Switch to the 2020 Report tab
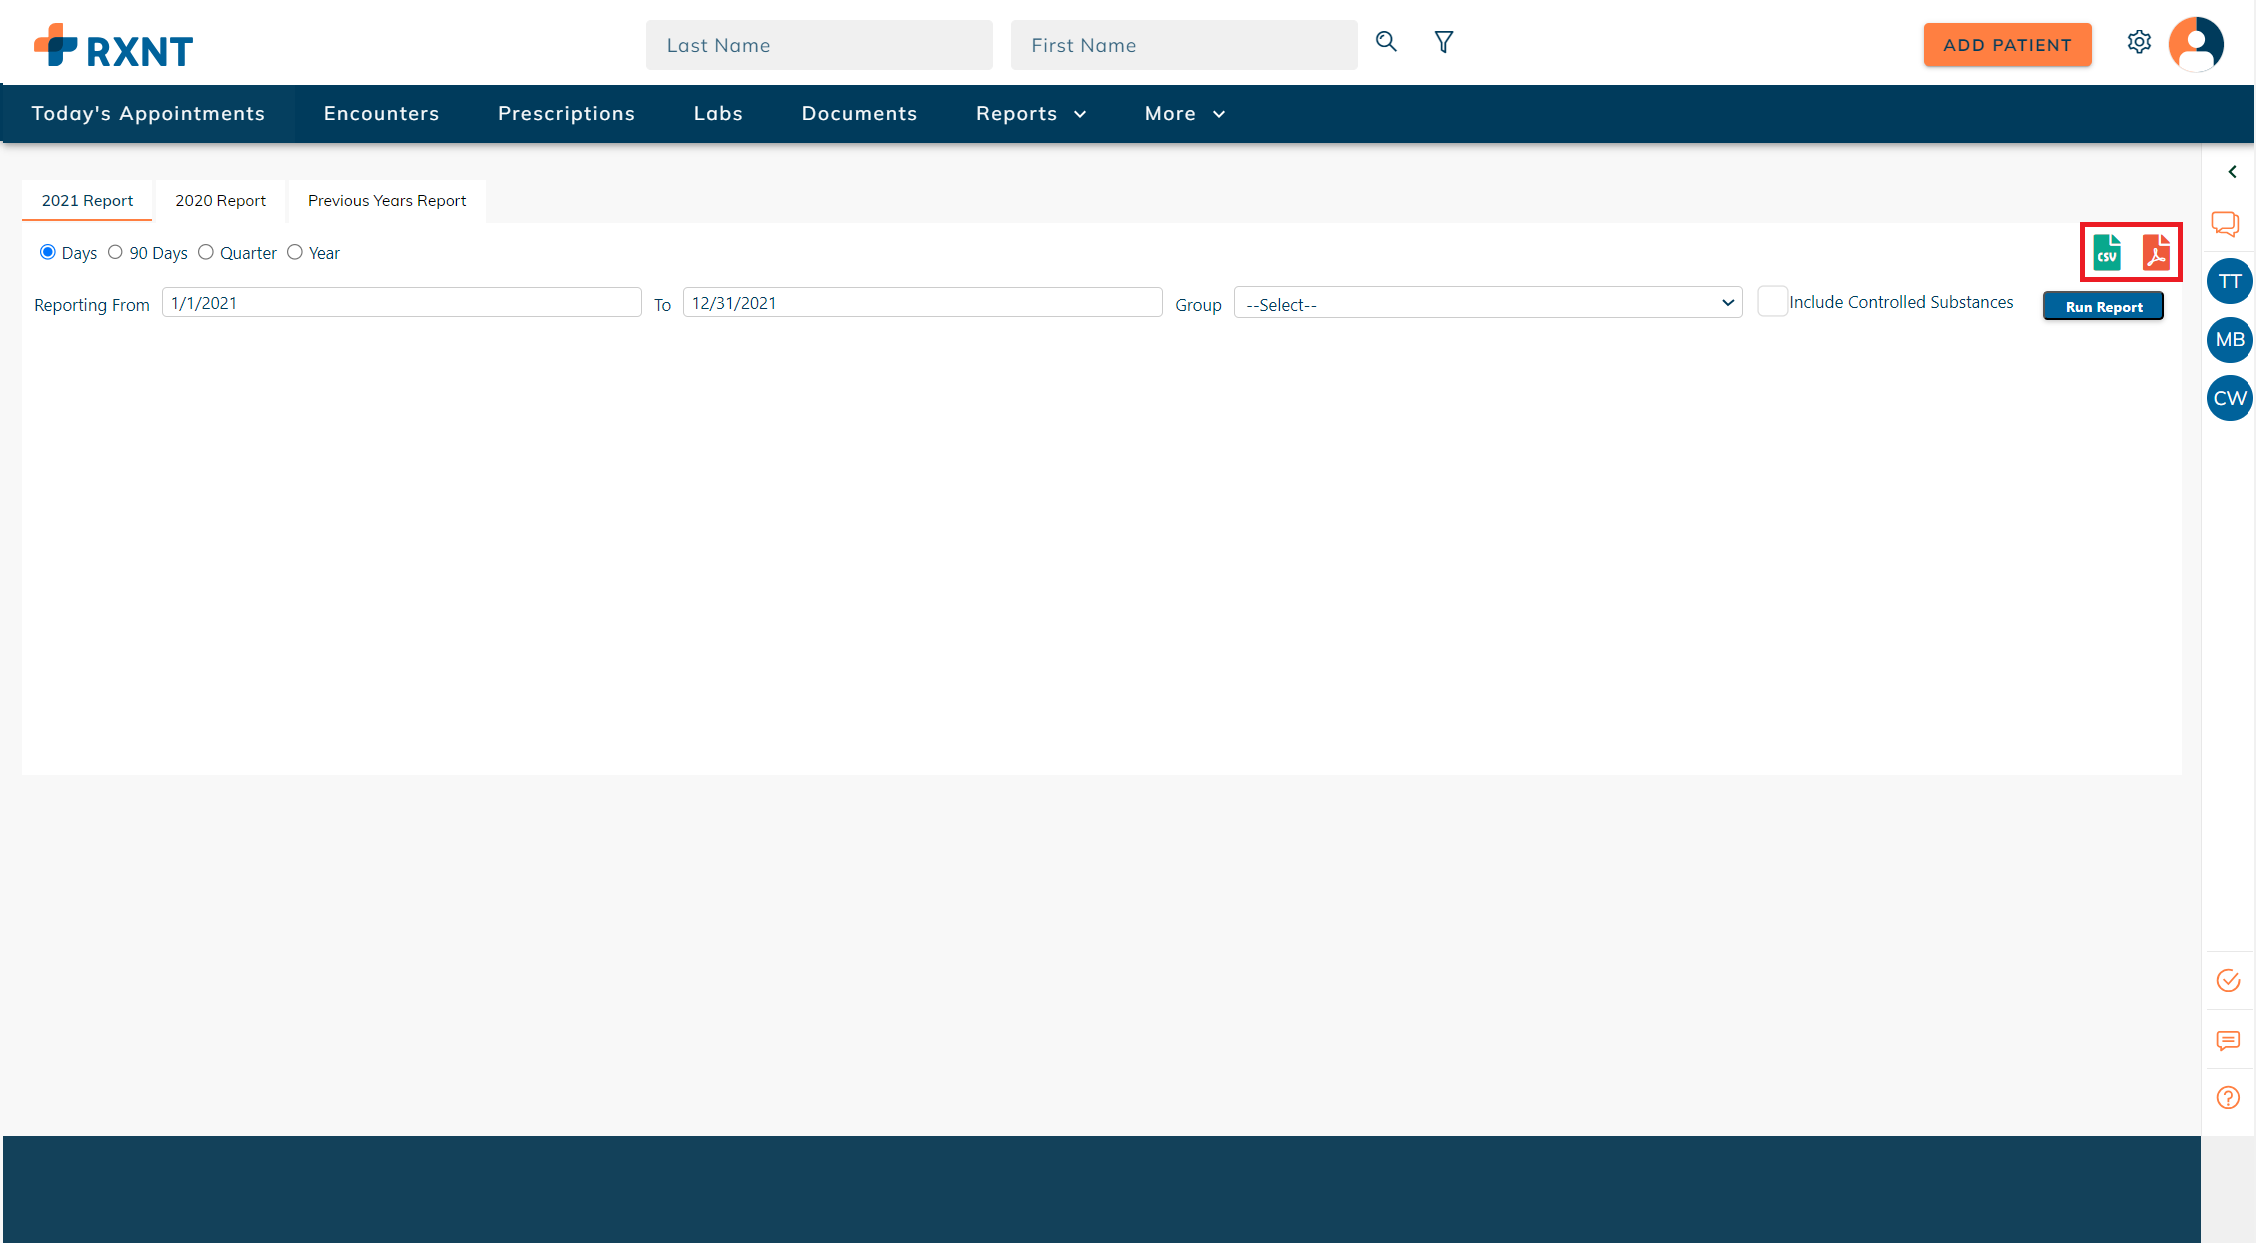Viewport: 2256px width, 1243px height. (220, 201)
